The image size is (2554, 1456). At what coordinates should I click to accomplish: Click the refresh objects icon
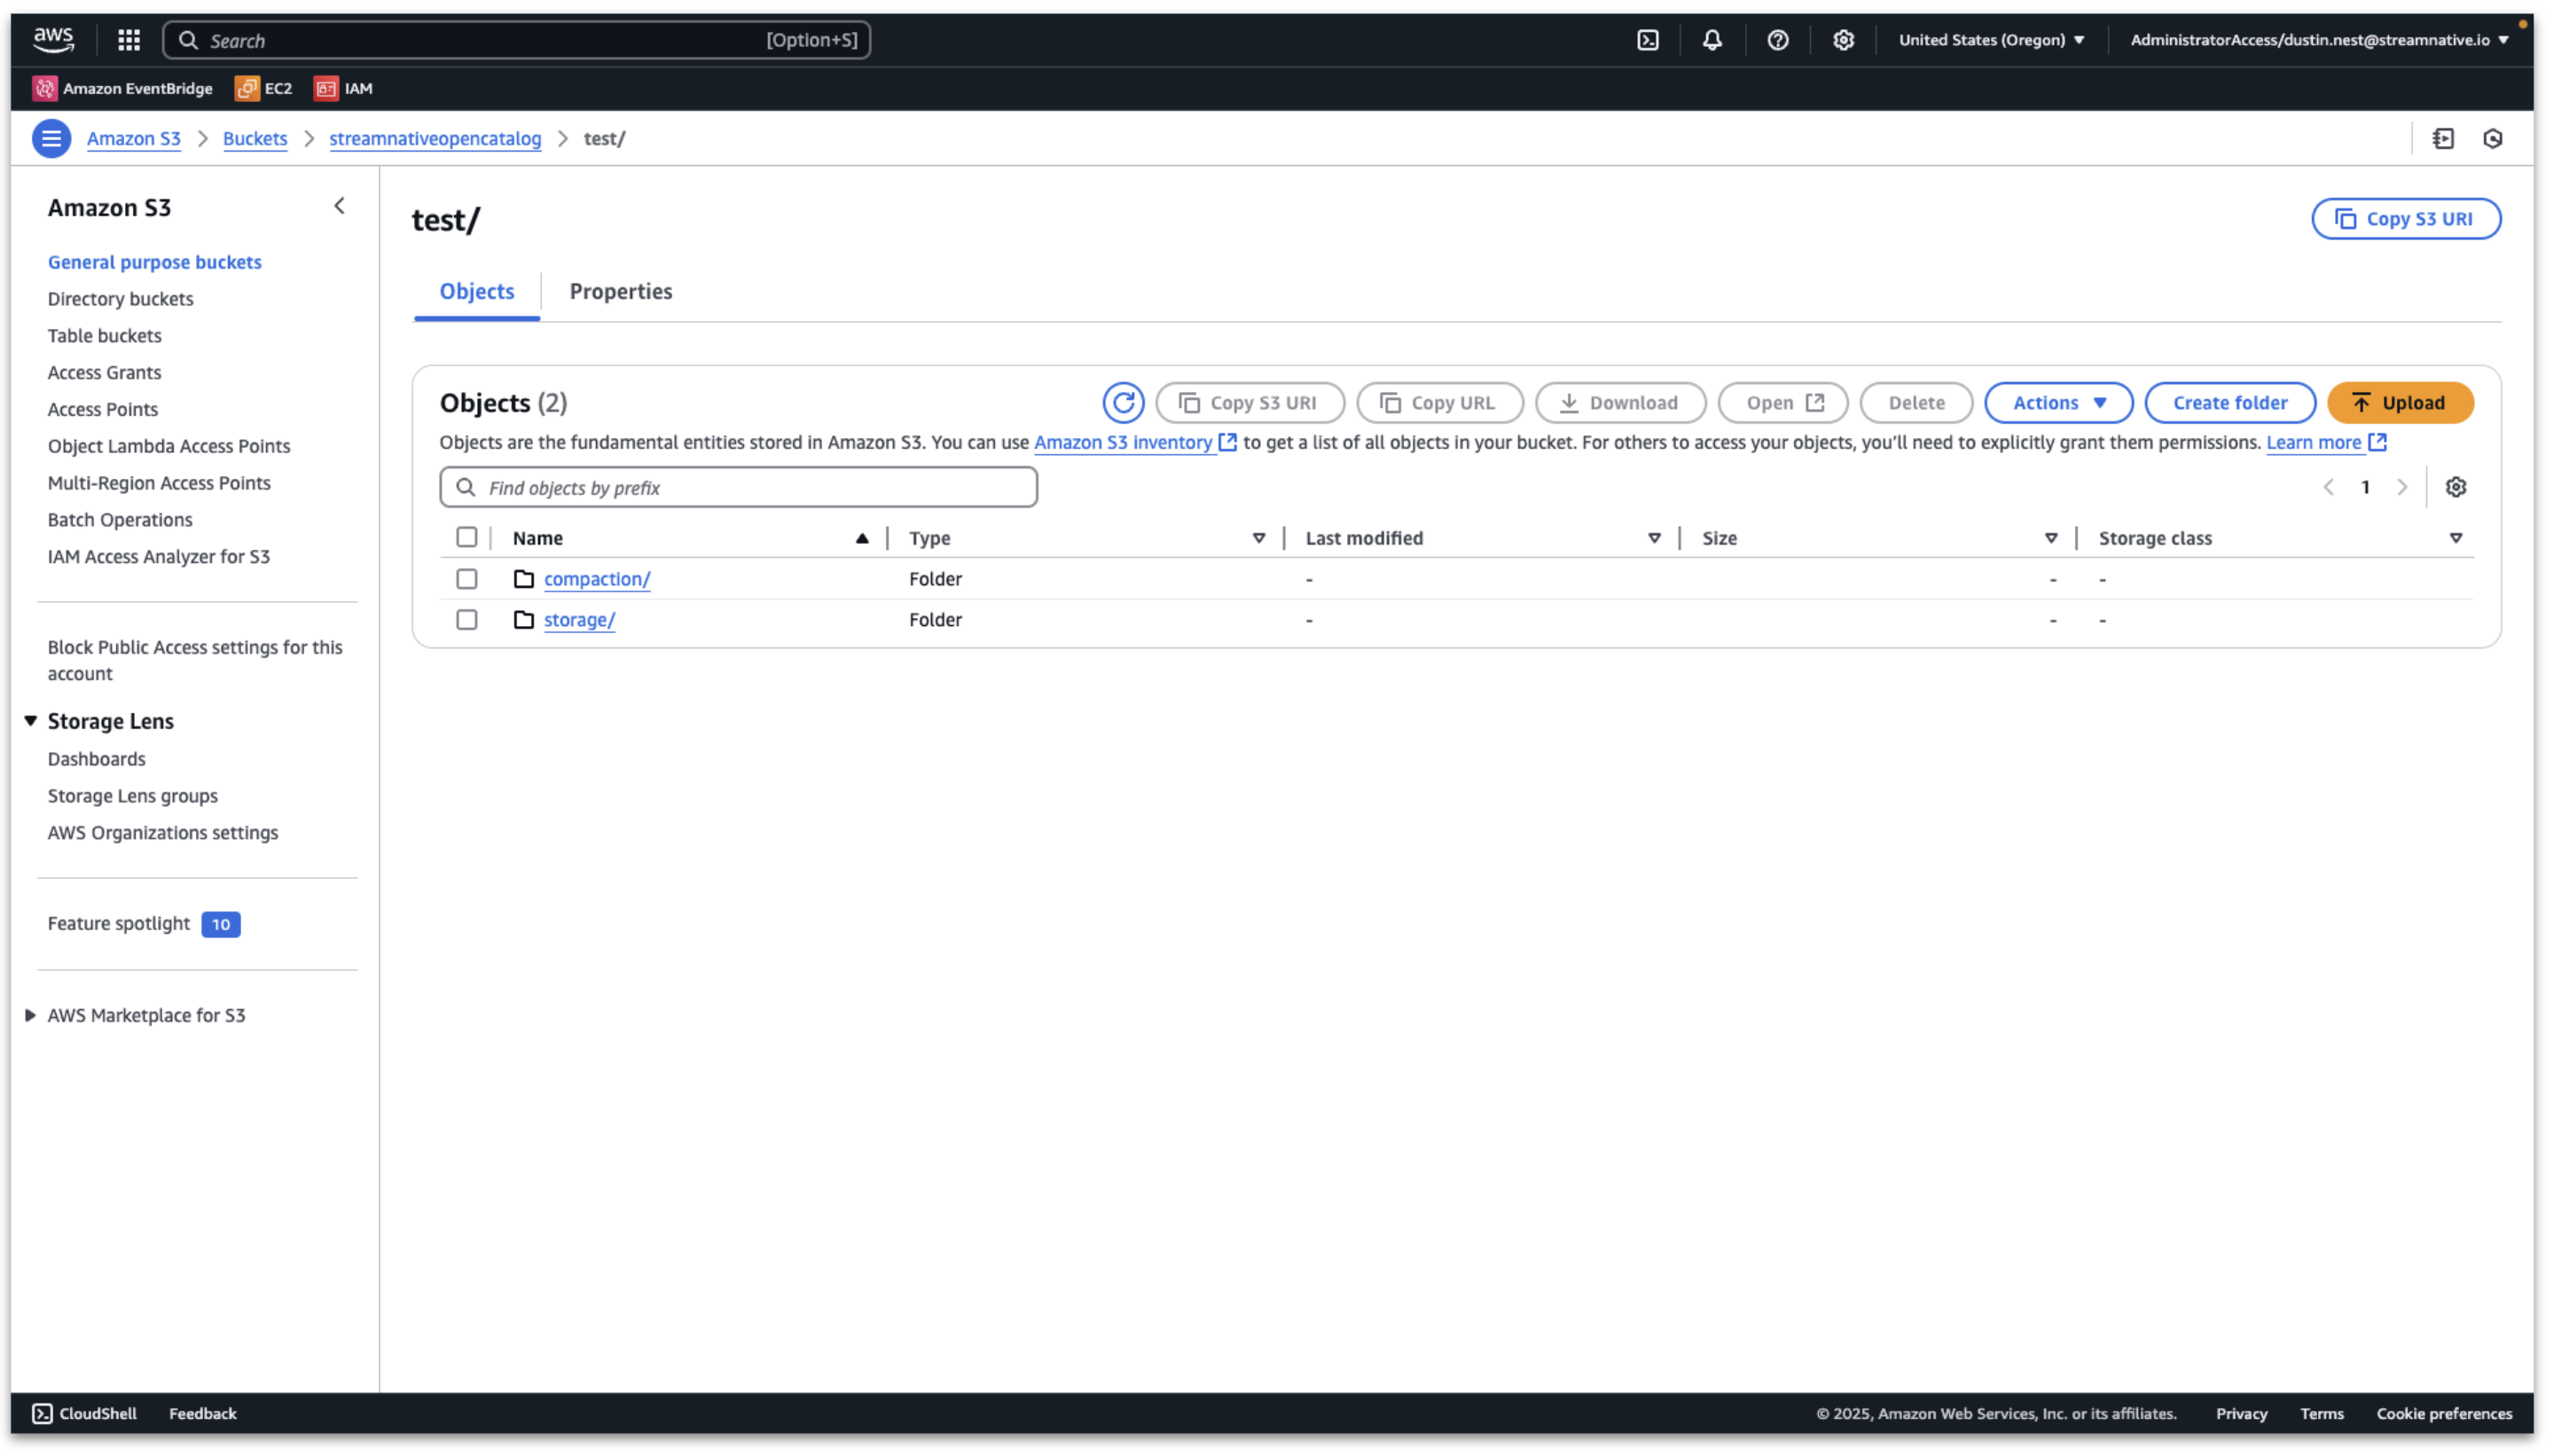pos(1123,403)
